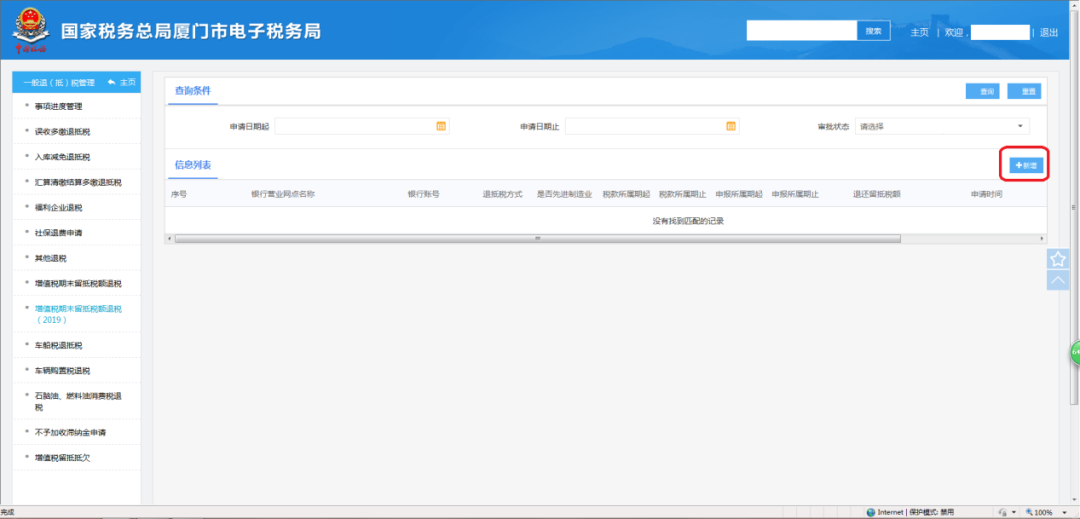Click the 申请时间 column header
Screen dimensions: 1080x519
986,194
